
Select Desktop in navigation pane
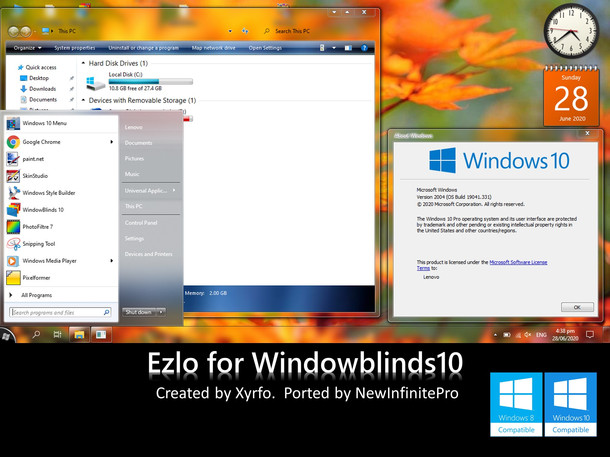[x=39, y=78]
